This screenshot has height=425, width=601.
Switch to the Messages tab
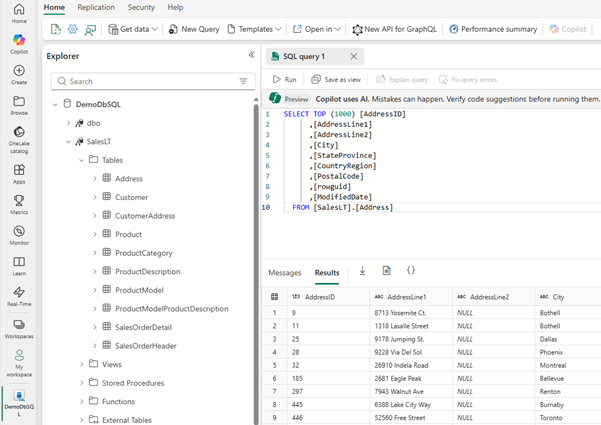coord(285,273)
